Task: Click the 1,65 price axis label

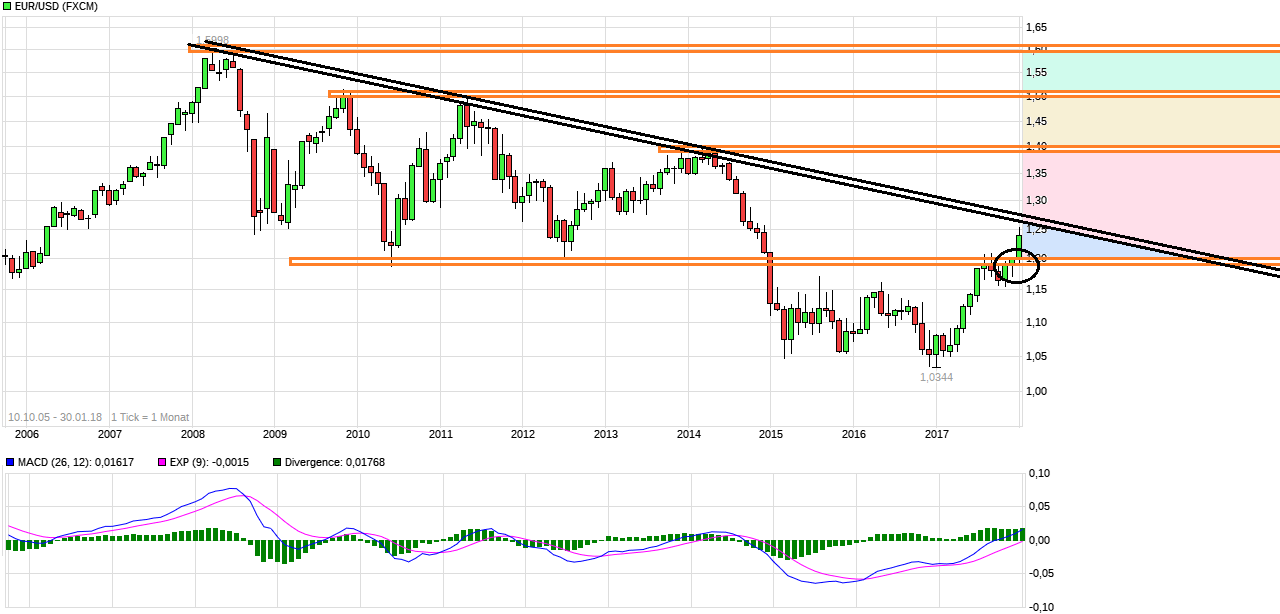Action: (1036, 26)
